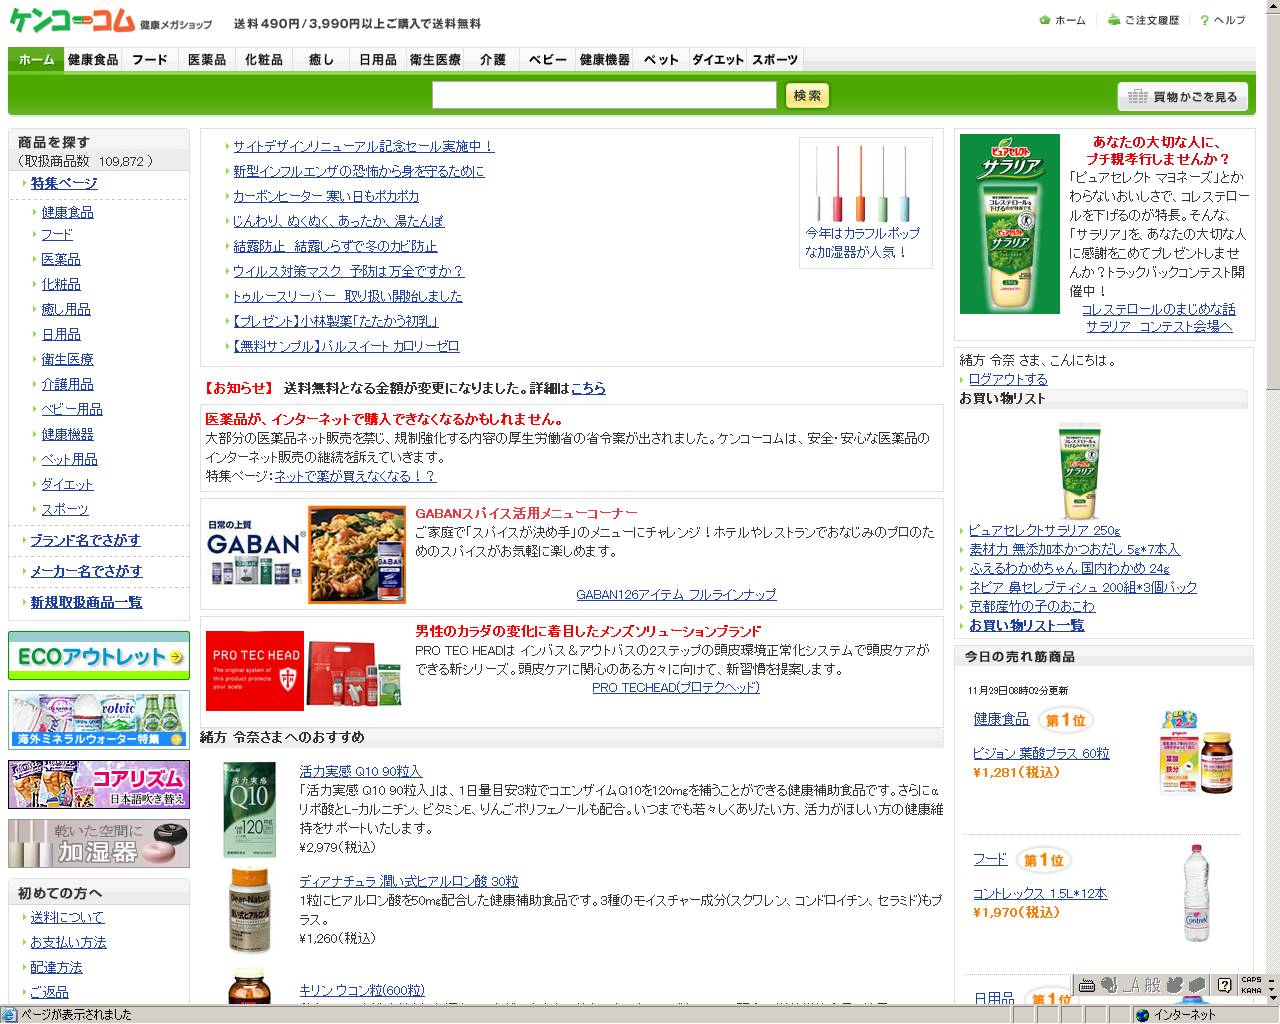Browse by maker メーカー名でさがす
This screenshot has width=1280, height=1024.
[x=86, y=571]
